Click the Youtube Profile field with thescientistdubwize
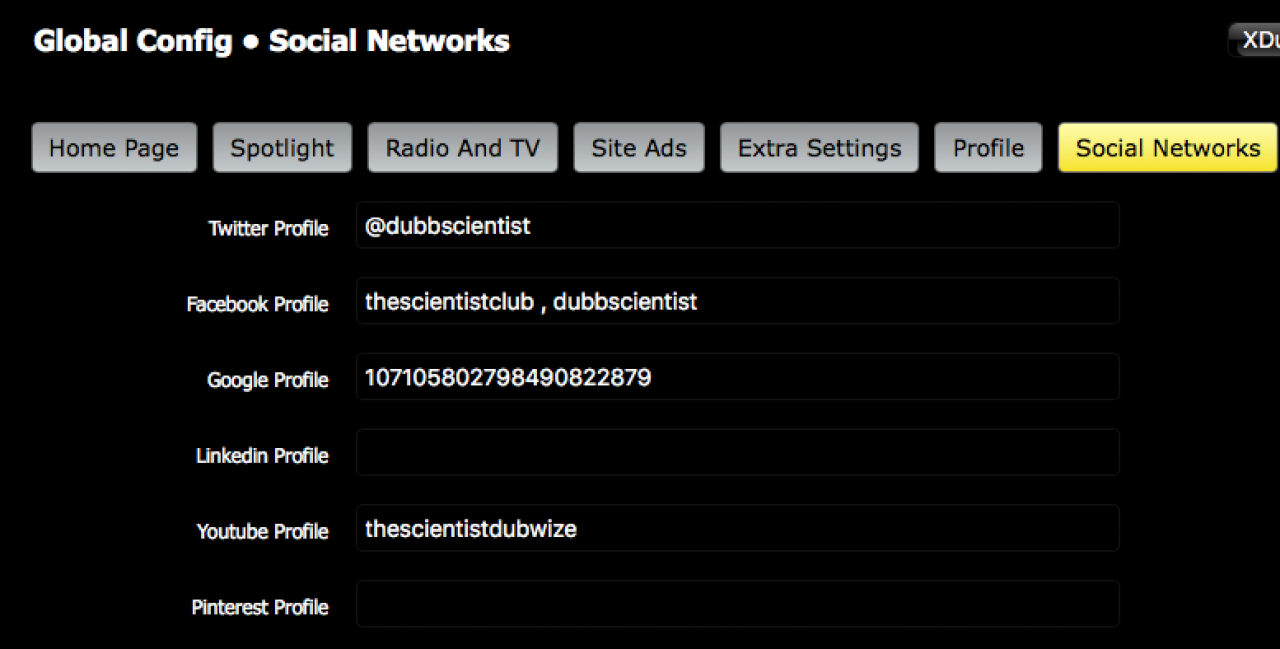The image size is (1280, 649). pyautogui.click(x=737, y=529)
